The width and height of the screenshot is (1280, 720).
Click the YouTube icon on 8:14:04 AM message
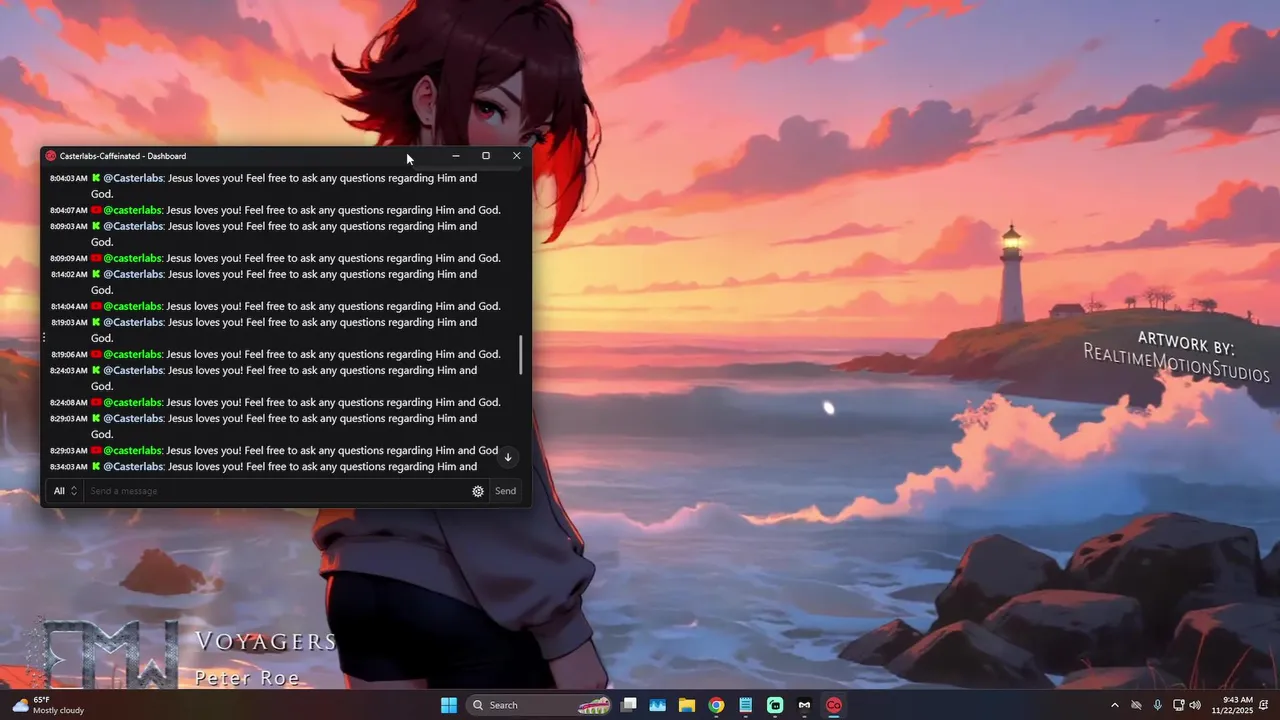pos(96,306)
